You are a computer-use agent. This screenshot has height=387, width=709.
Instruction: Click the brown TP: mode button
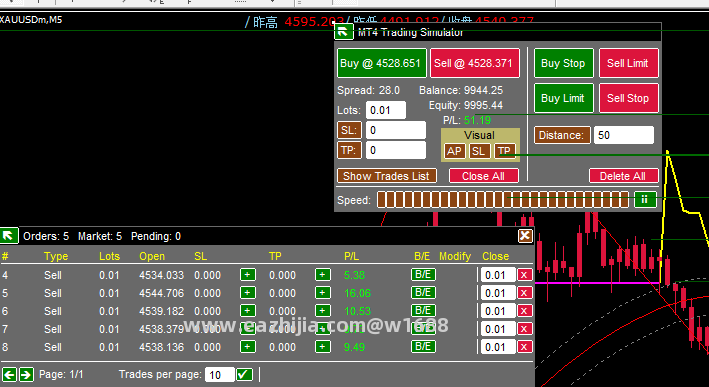[349, 150]
